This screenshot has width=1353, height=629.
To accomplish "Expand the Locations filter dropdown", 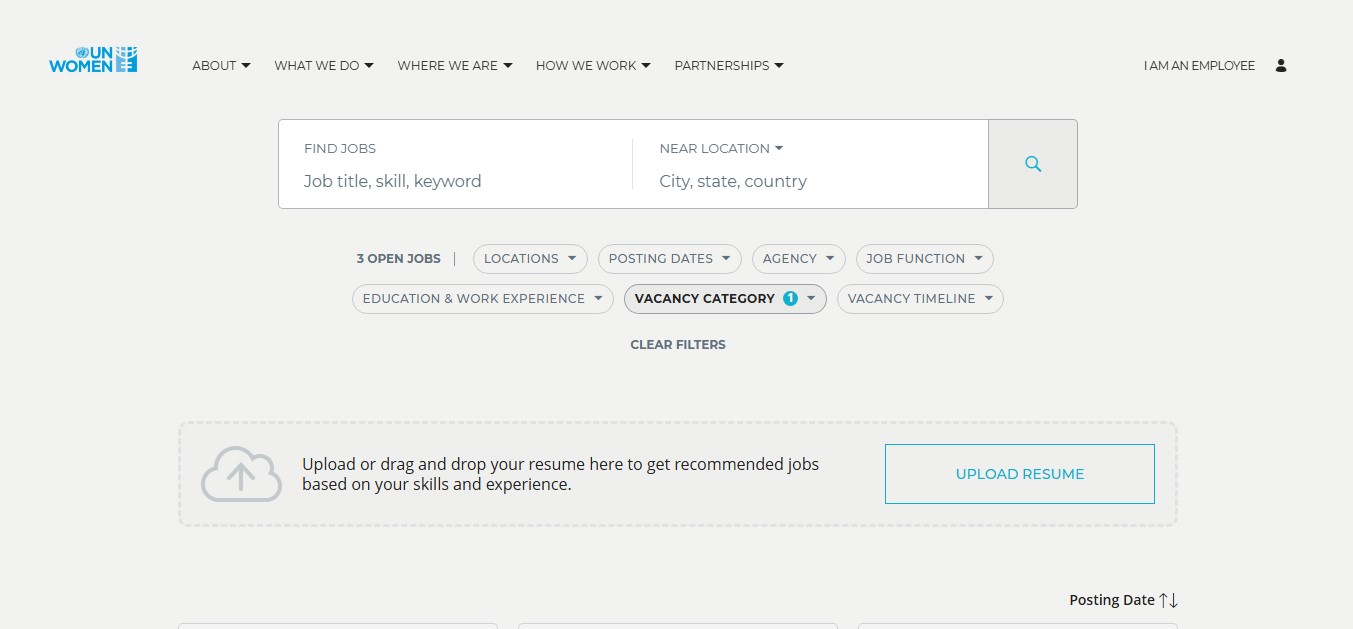I will coord(530,259).
